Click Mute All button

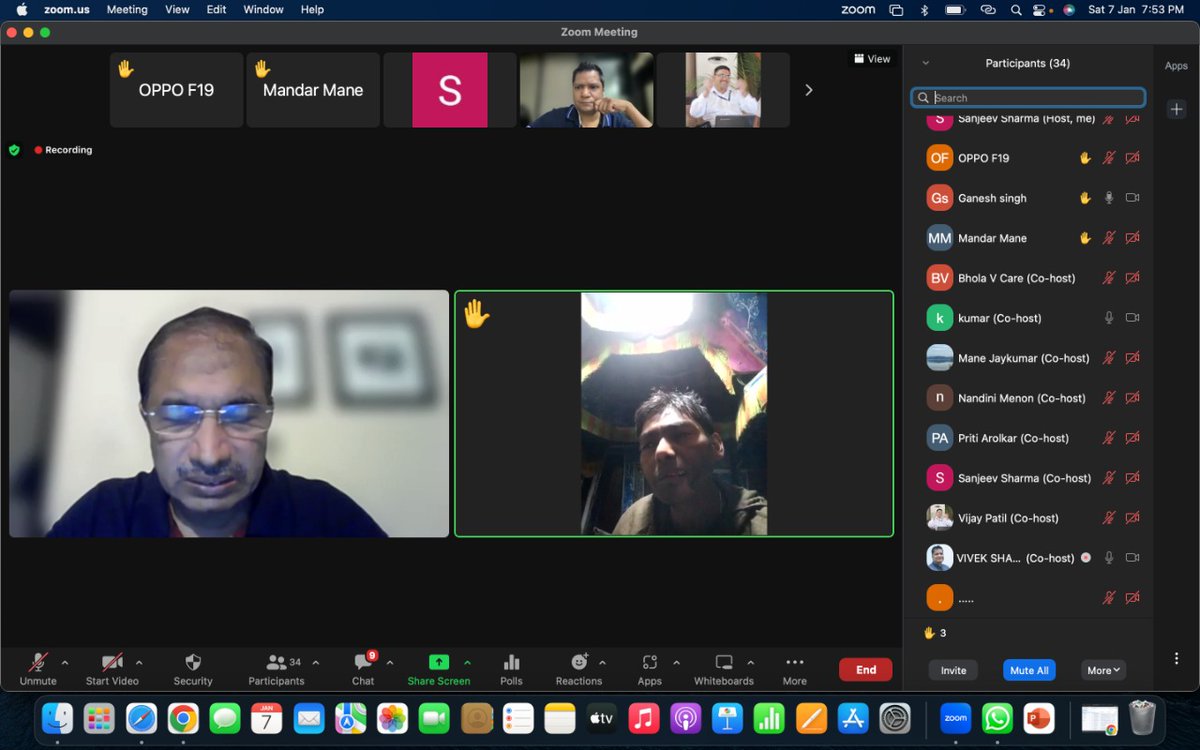pyautogui.click(x=1029, y=670)
